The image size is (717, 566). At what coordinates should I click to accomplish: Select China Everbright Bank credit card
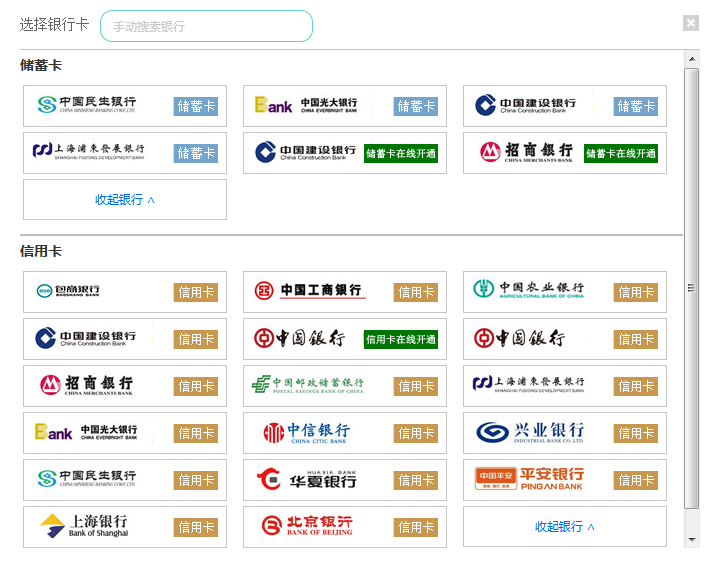pos(125,433)
